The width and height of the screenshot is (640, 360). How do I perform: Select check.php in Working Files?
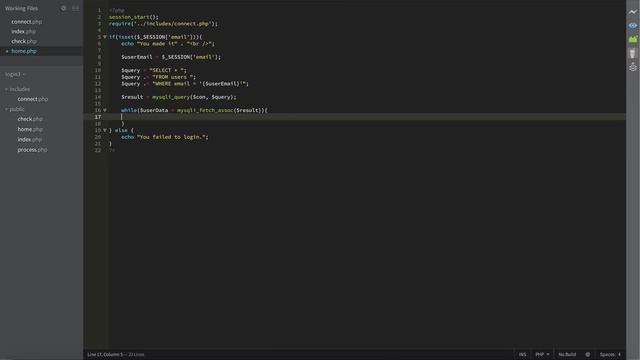click(24, 41)
